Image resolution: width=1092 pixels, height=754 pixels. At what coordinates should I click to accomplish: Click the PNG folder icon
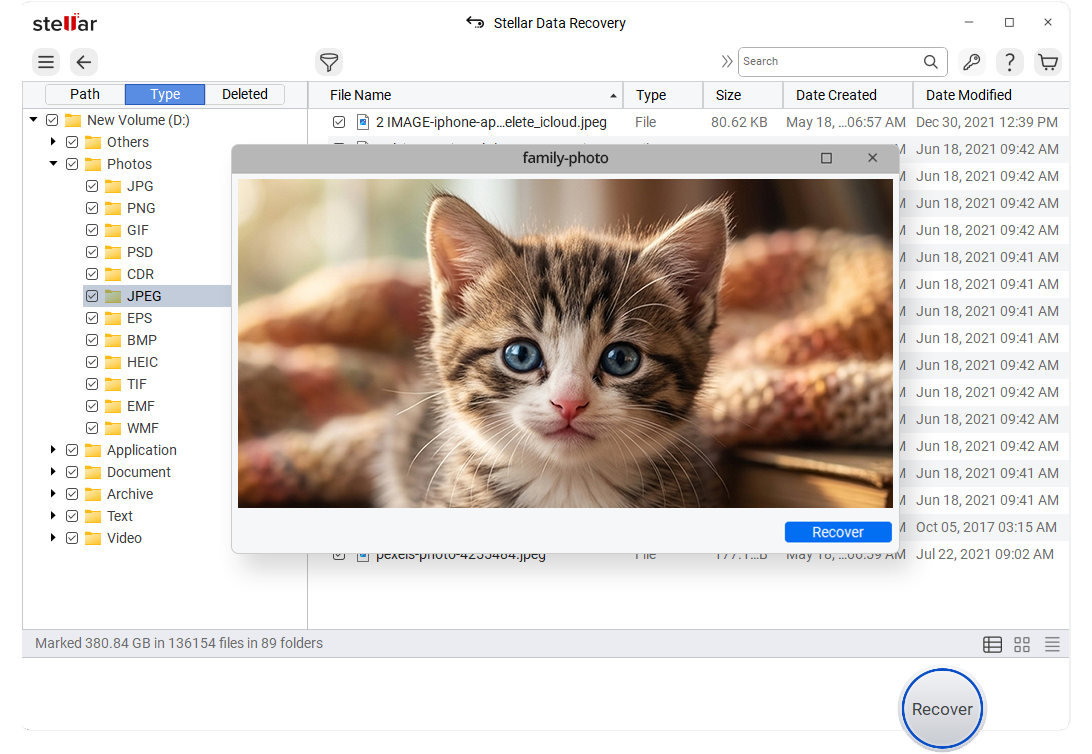[113, 208]
